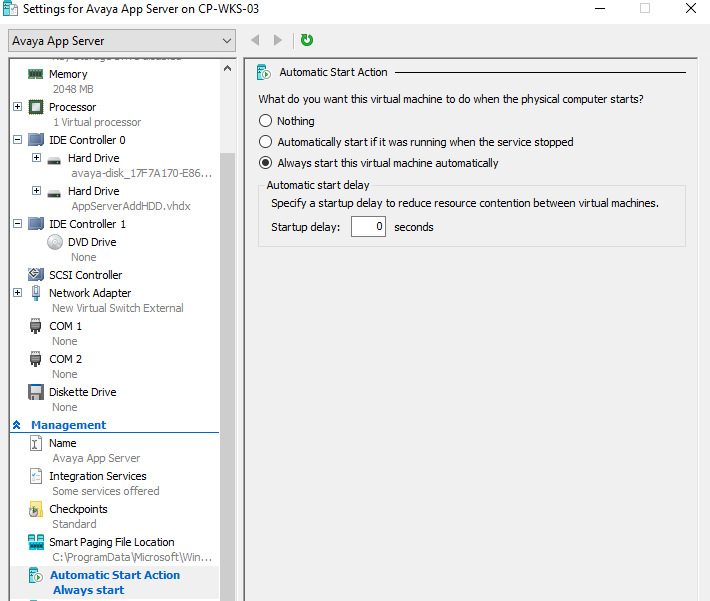Image resolution: width=710 pixels, height=601 pixels.
Task: Click the IDE Controller 0 icon
Action: click(36, 140)
